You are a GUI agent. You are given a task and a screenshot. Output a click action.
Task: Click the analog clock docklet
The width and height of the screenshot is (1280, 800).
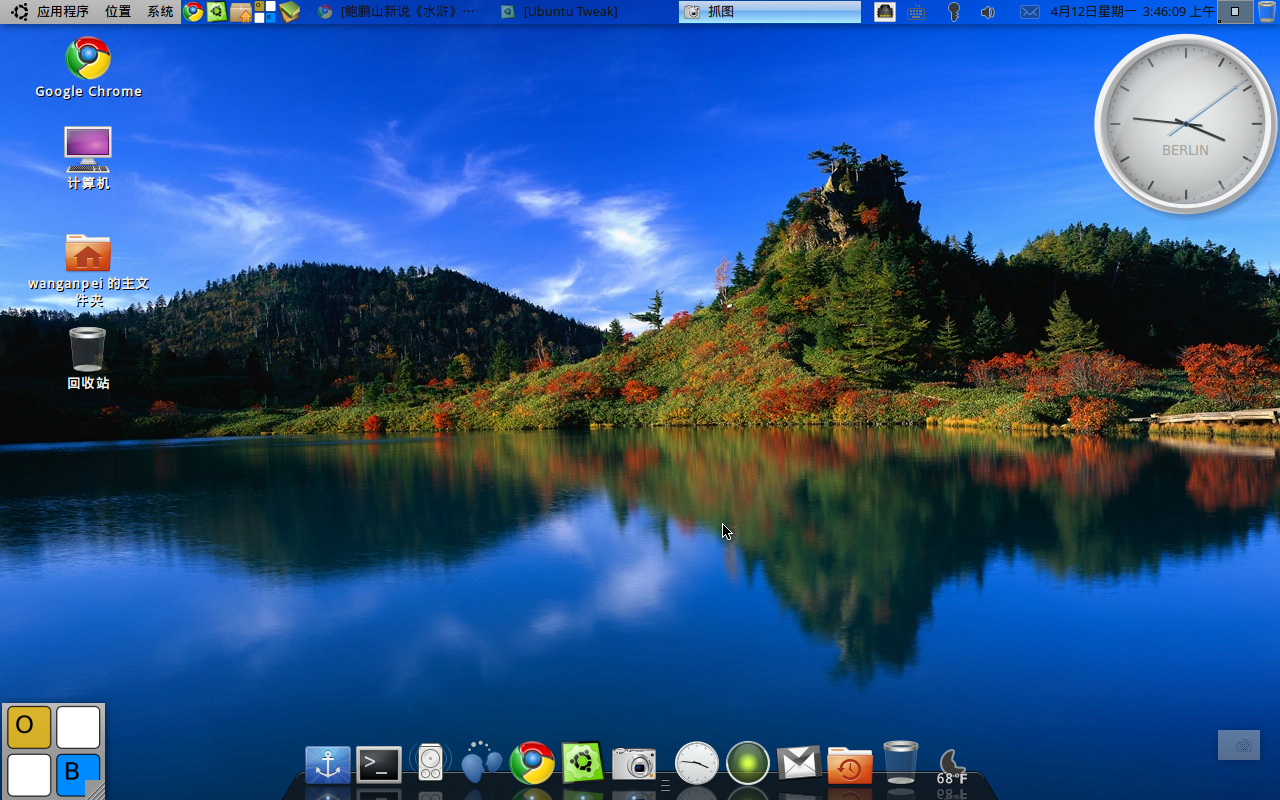697,763
